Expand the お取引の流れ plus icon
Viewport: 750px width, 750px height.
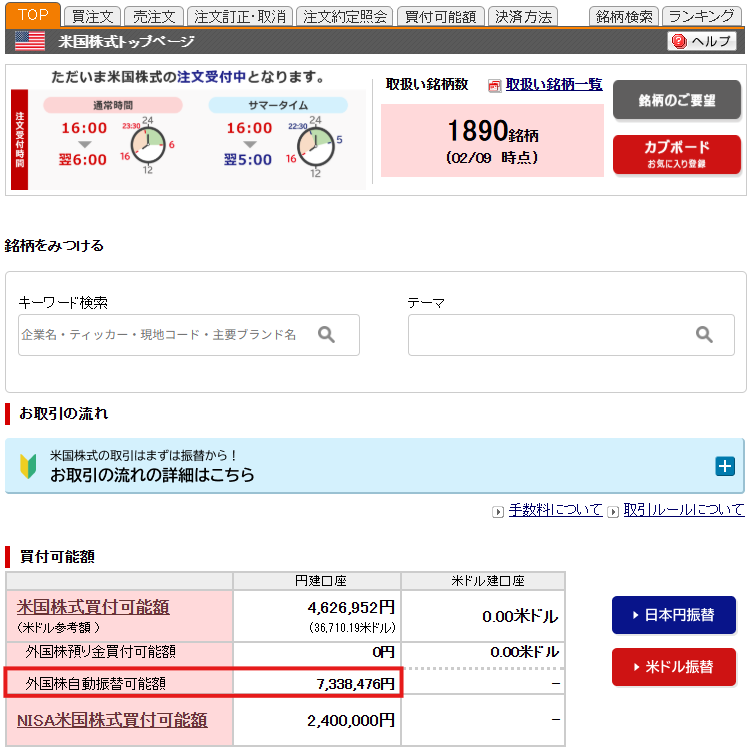point(725,466)
